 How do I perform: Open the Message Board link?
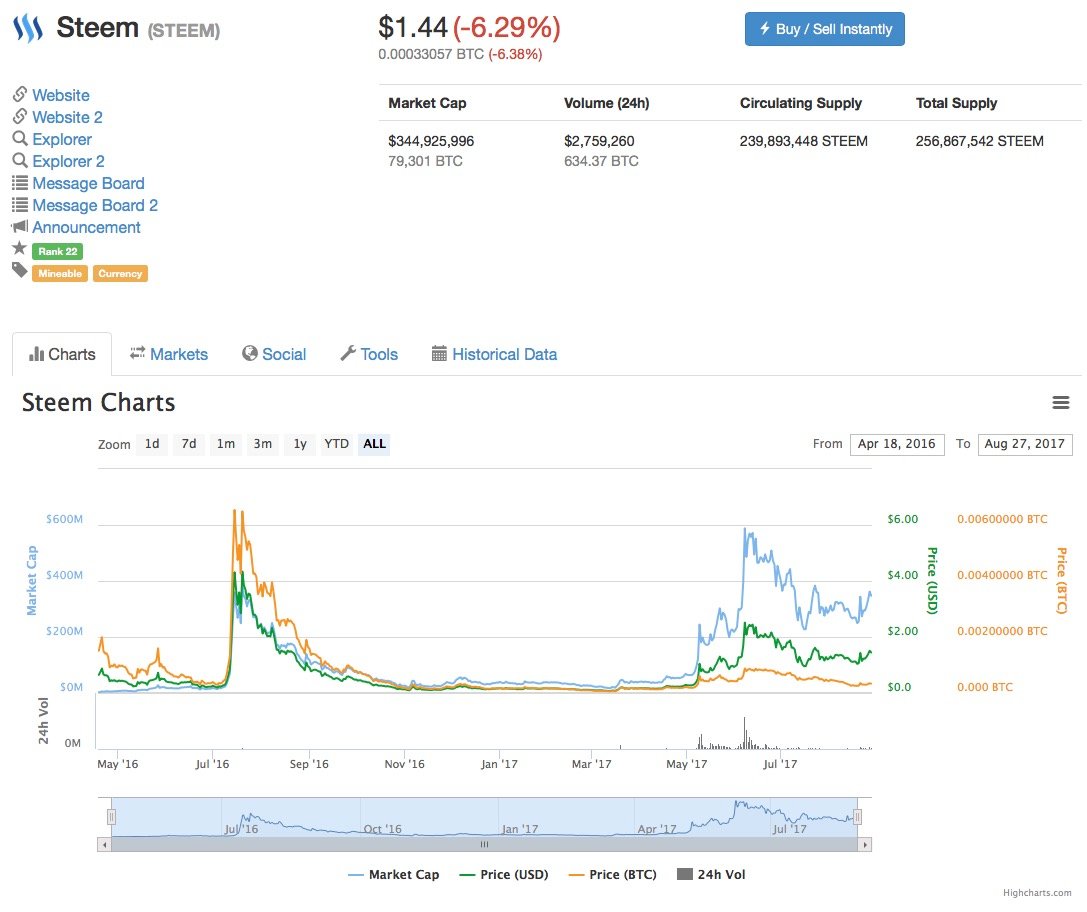pyautogui.click(x=89, y=184)
